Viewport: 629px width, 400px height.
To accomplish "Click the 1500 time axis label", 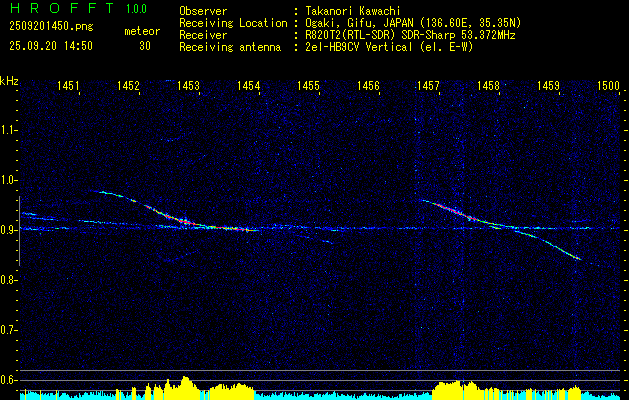I will [609, 85].
